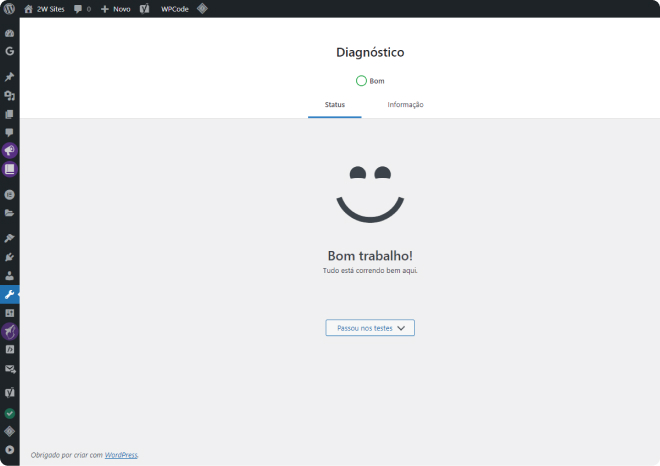Click the diamond icon in admin bar
This screenshot has height=466, width=660.
point(202,8)
